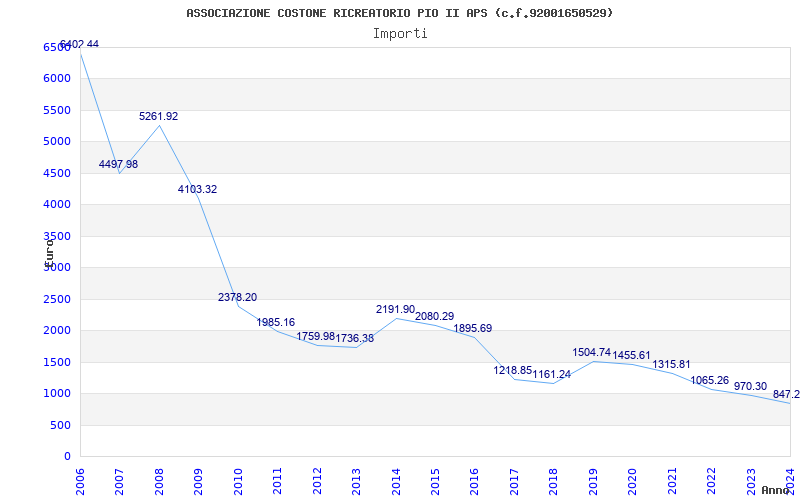This screenshot has height=500, width=800.
Task: Click x-axis year 2022
Action: (x=711, y=481)
